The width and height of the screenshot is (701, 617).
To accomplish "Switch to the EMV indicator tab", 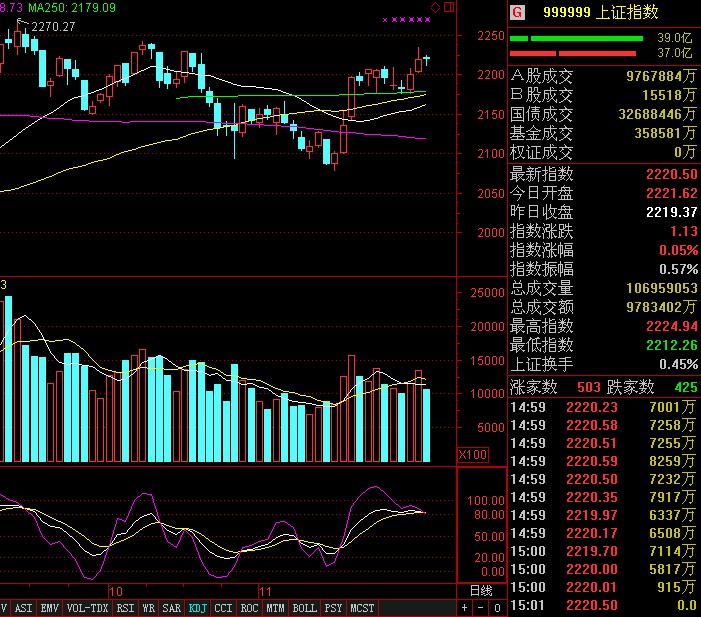I will click(50, 608).
